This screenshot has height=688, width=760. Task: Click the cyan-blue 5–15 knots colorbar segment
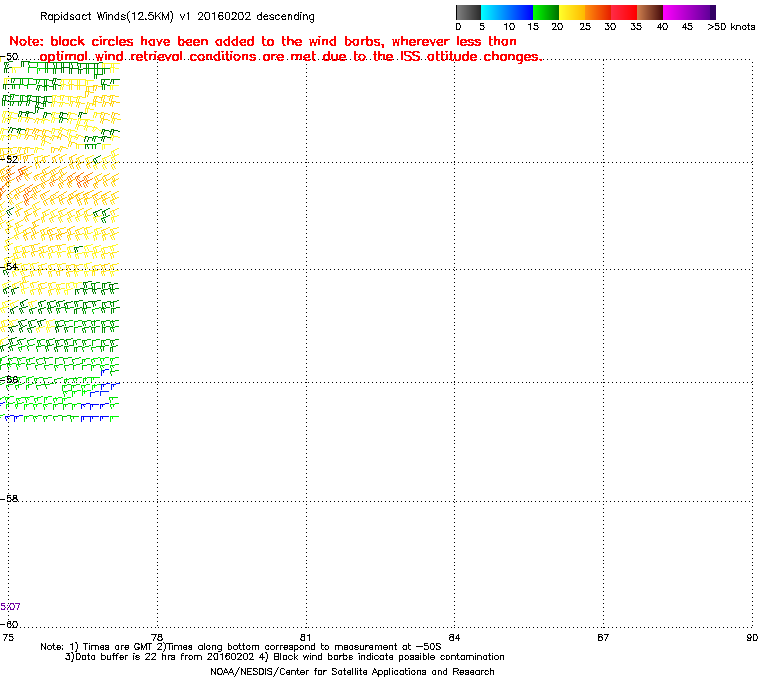click(x=507, y=12)
